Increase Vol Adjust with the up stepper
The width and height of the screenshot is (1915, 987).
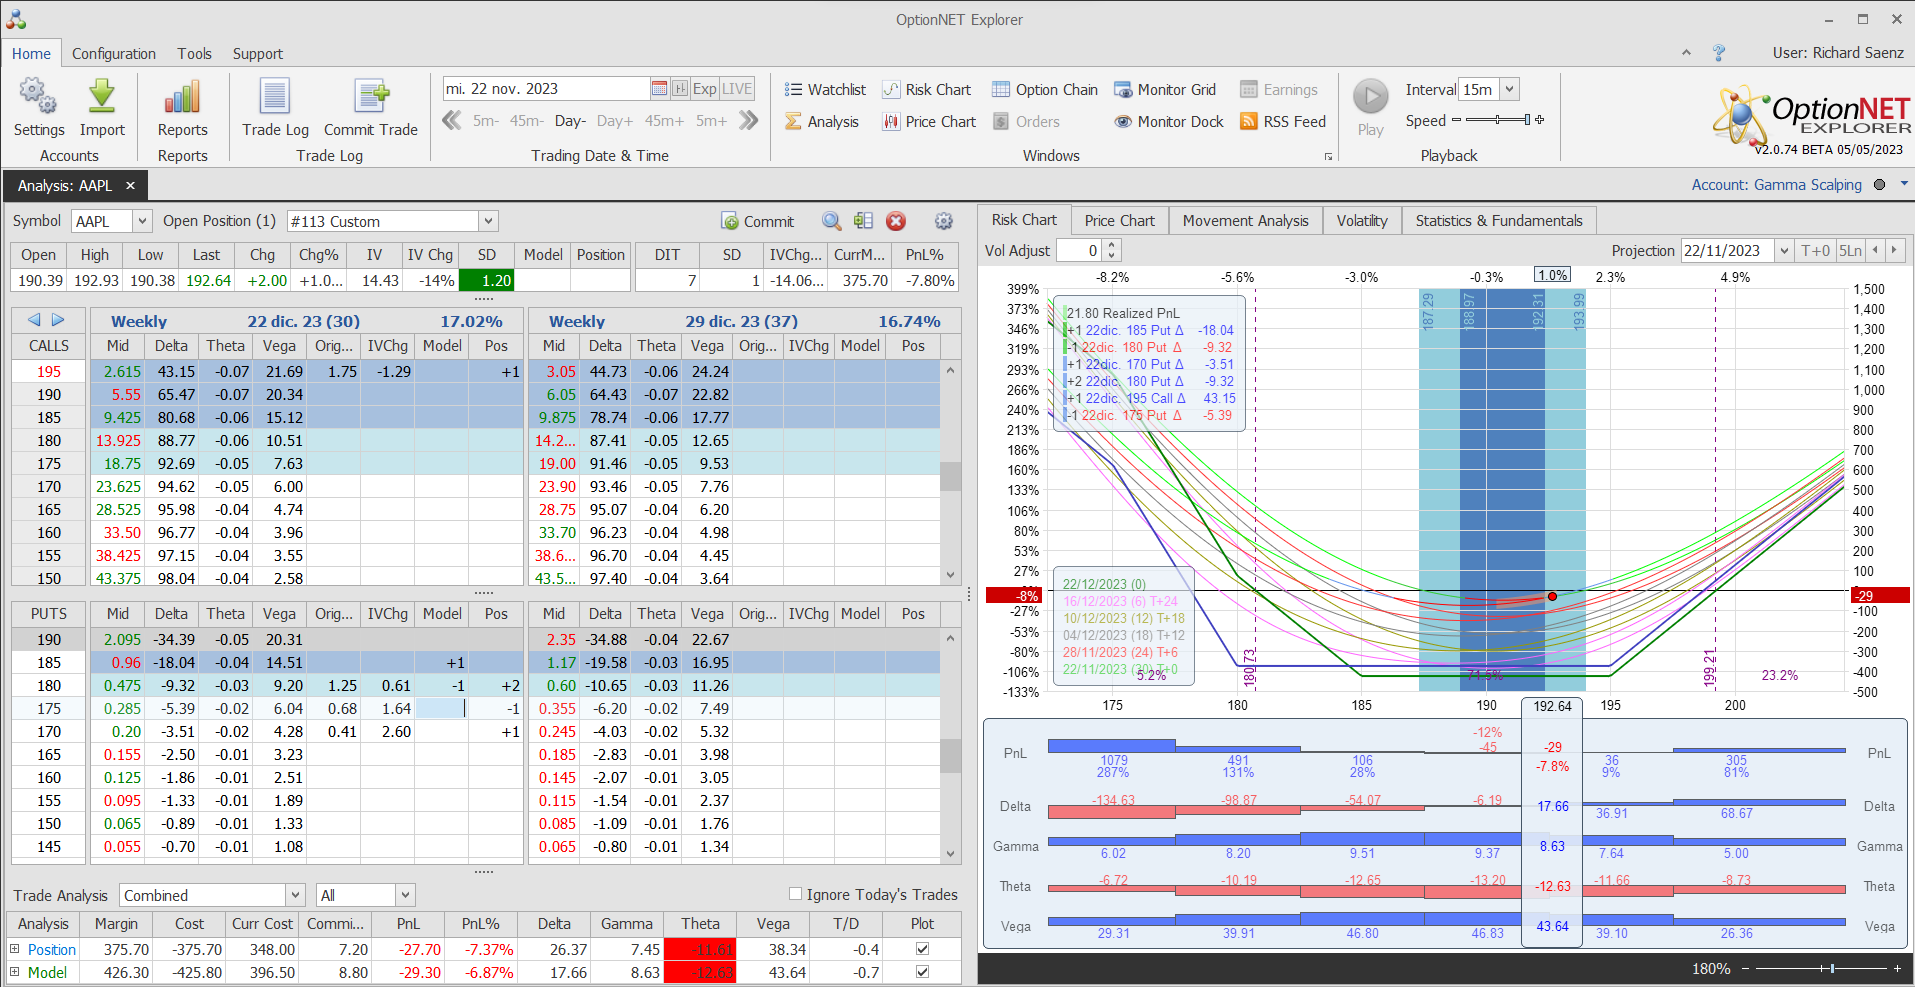[1112, 245]
